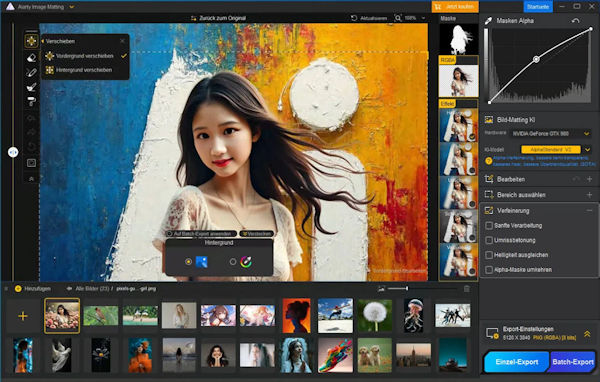600x382 pixels.
Task: Select the Eraser tool in left toolbar
Action: tap(31, 57)
